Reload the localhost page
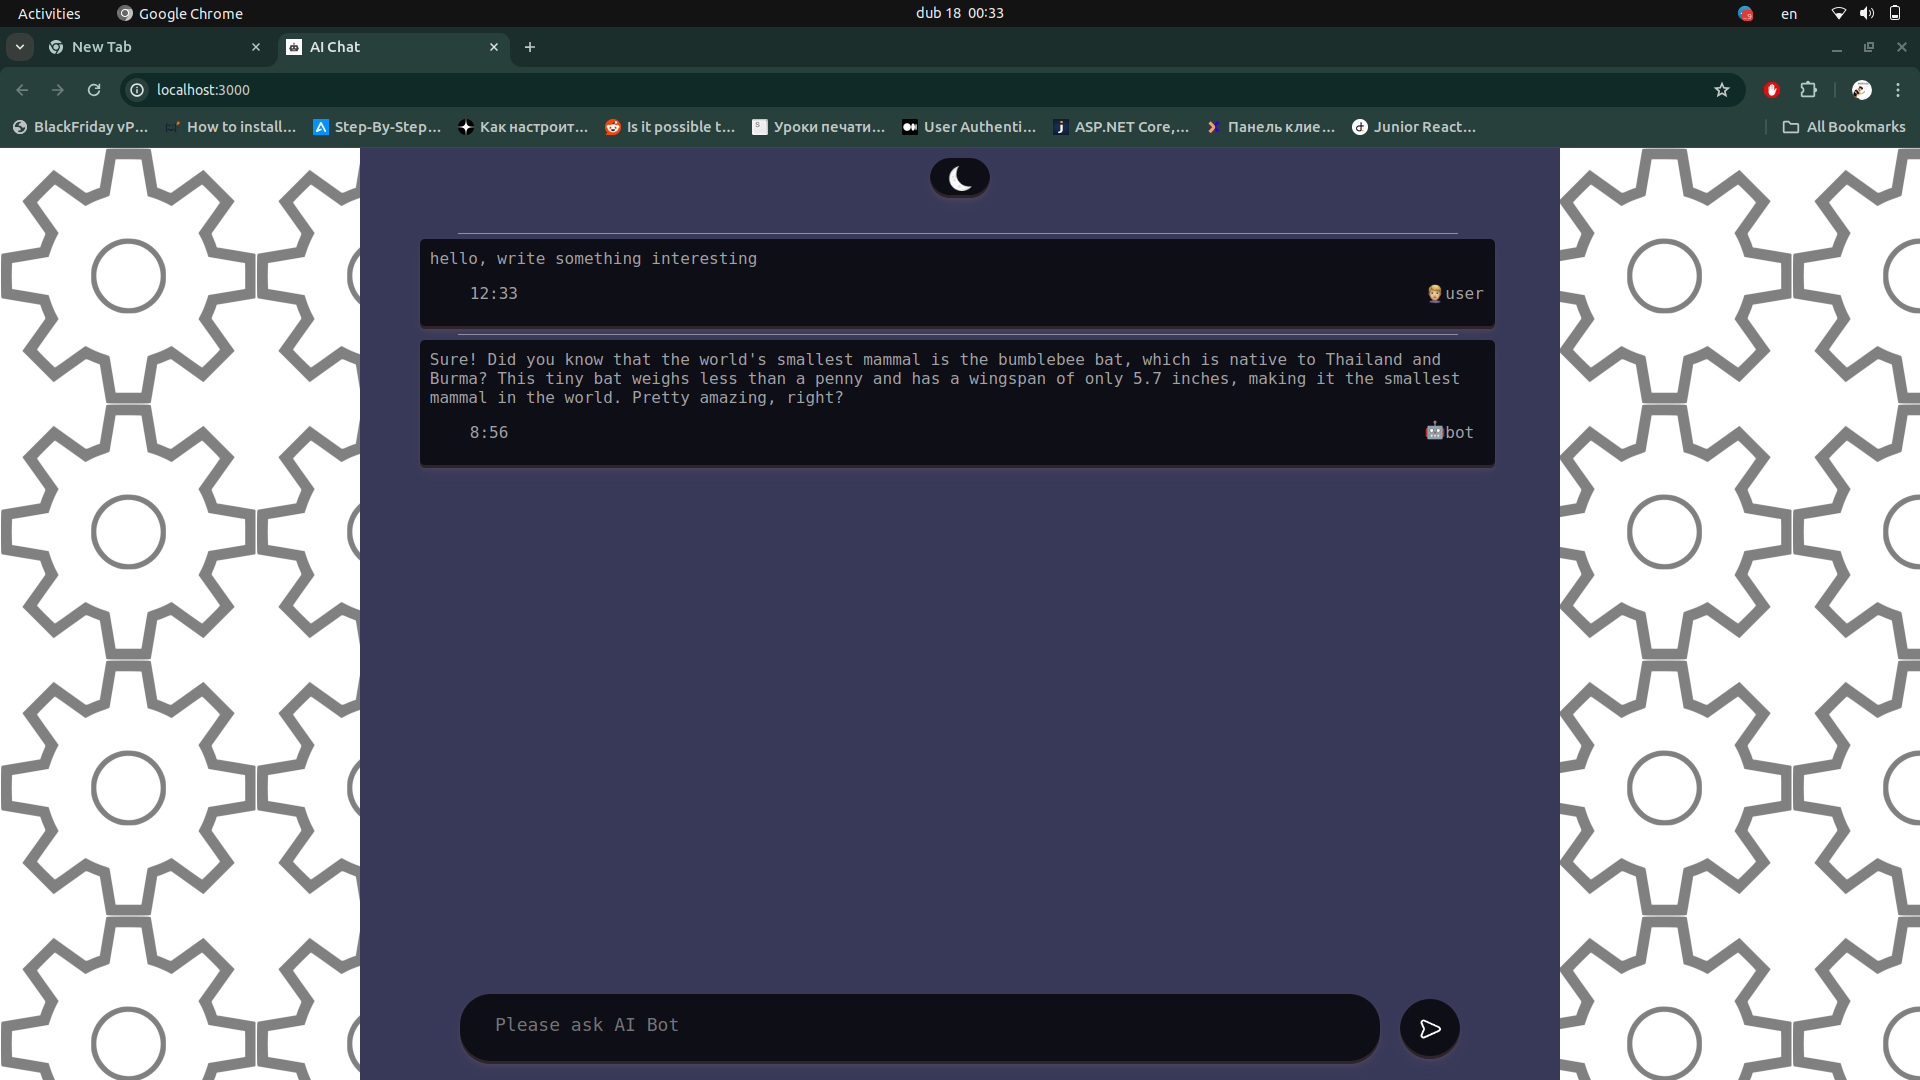The image size is (1920, 1080). tap(94, 90)
